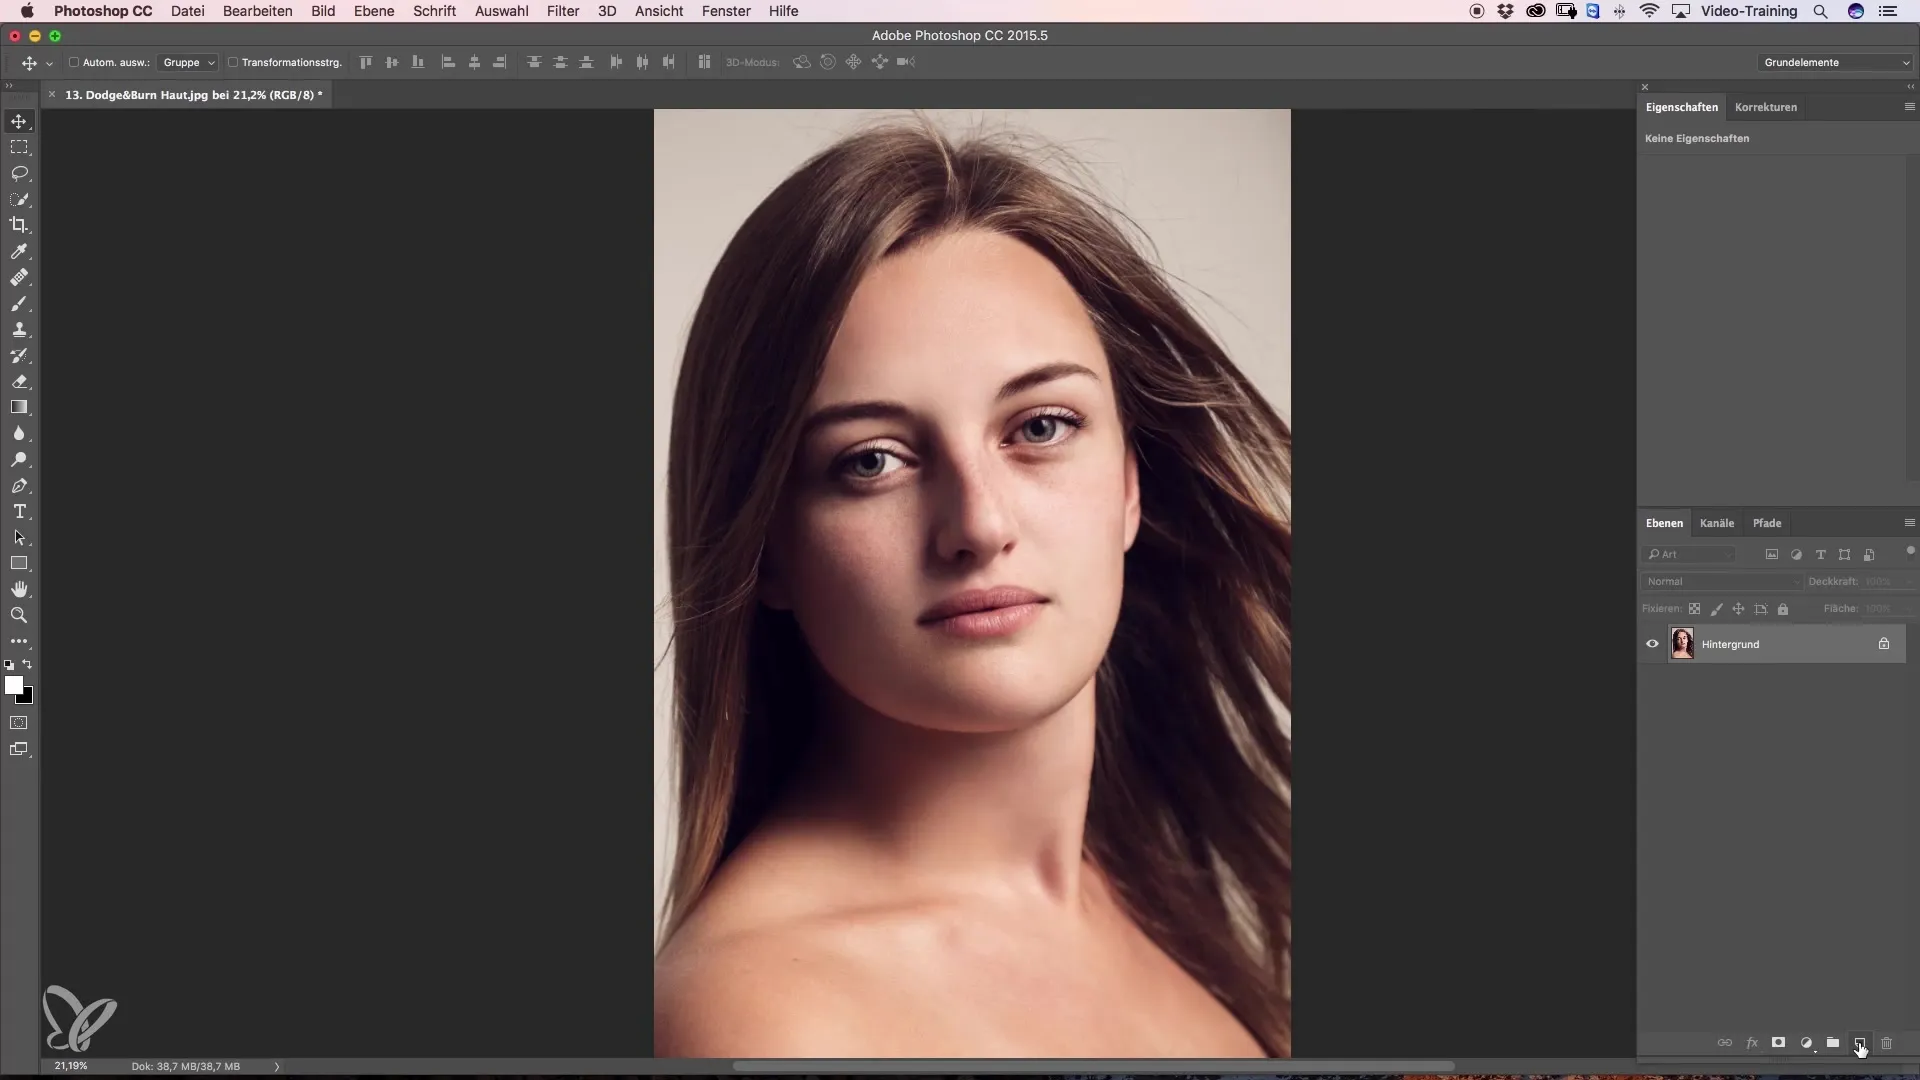This screenshot has width=1920, height=1080.
Task: Select the Move tool
Action: click(x=19, y=121)
